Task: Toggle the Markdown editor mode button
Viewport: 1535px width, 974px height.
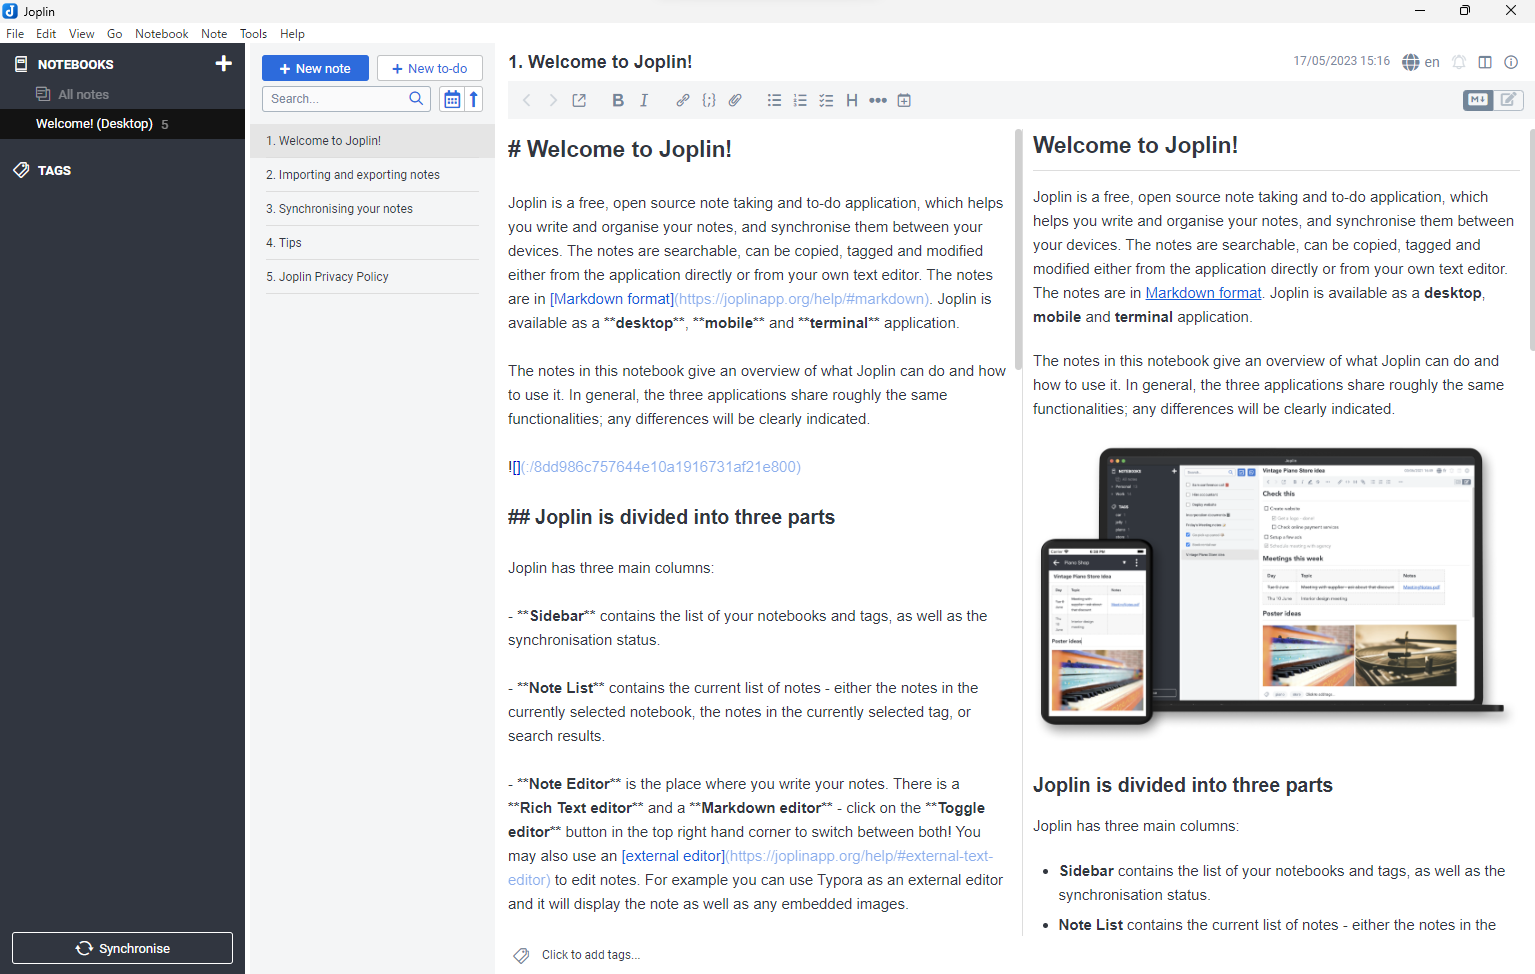Action: tap(1477, 100)
